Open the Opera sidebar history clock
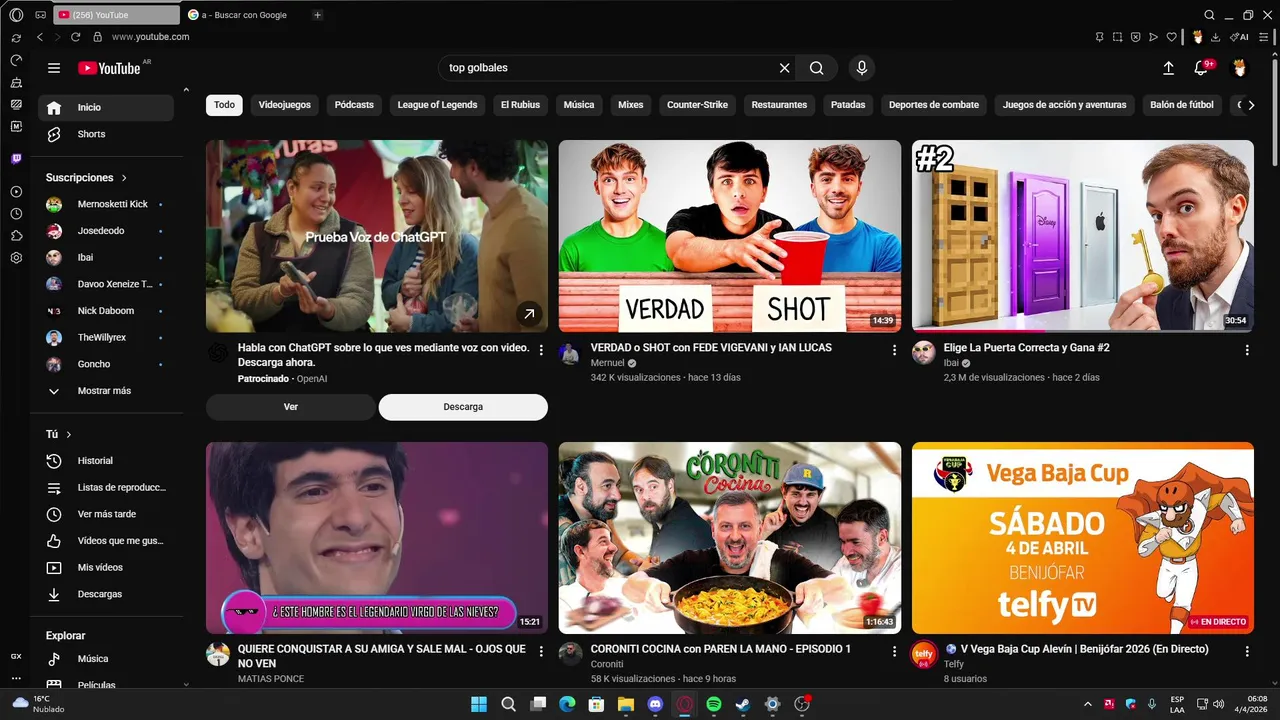The width and height of the screenshot is (1280, 720). [16, 214]
